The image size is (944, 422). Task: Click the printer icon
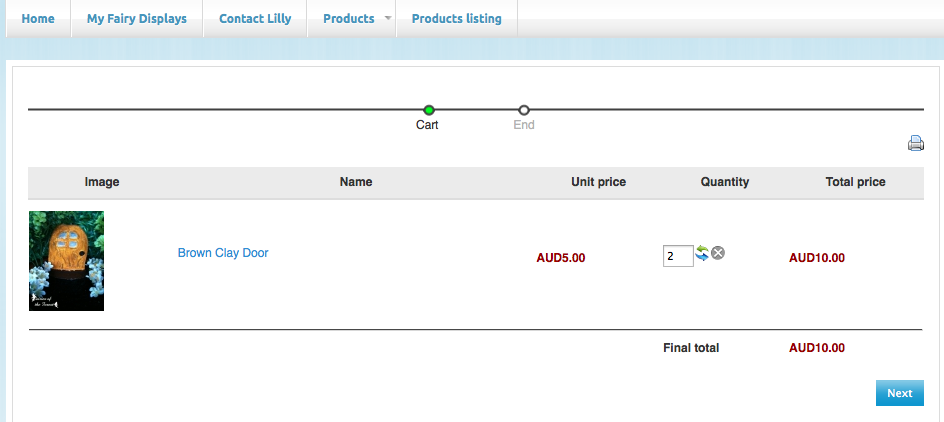click(915, 143)
